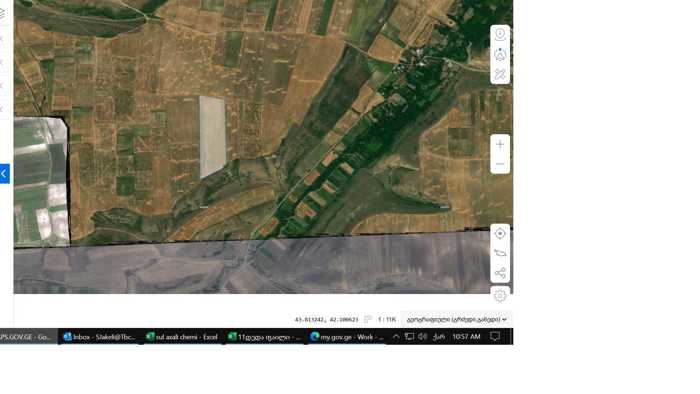Switch to sul axali chemi Excel window
The height and width of the screenshot is (394, 700).
[182, 337]
